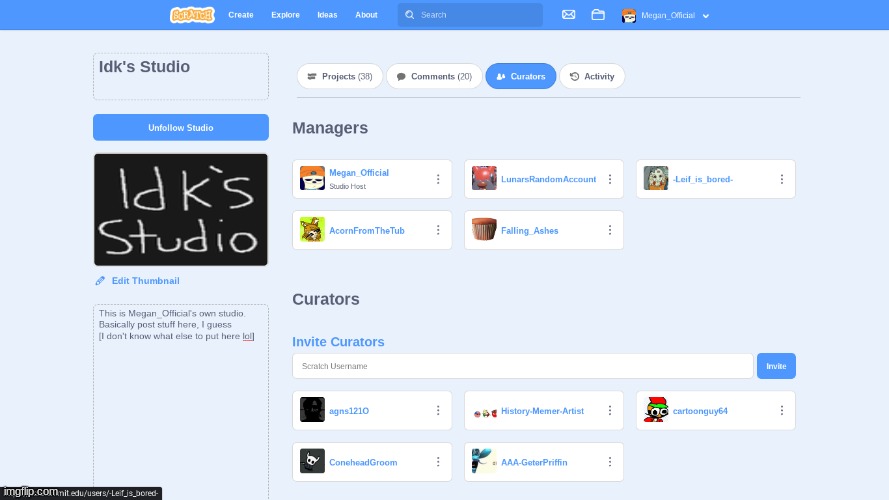This screenshot has width=889, height=500.
Task: Click the Invite button
Action: (x=776, y=366)
